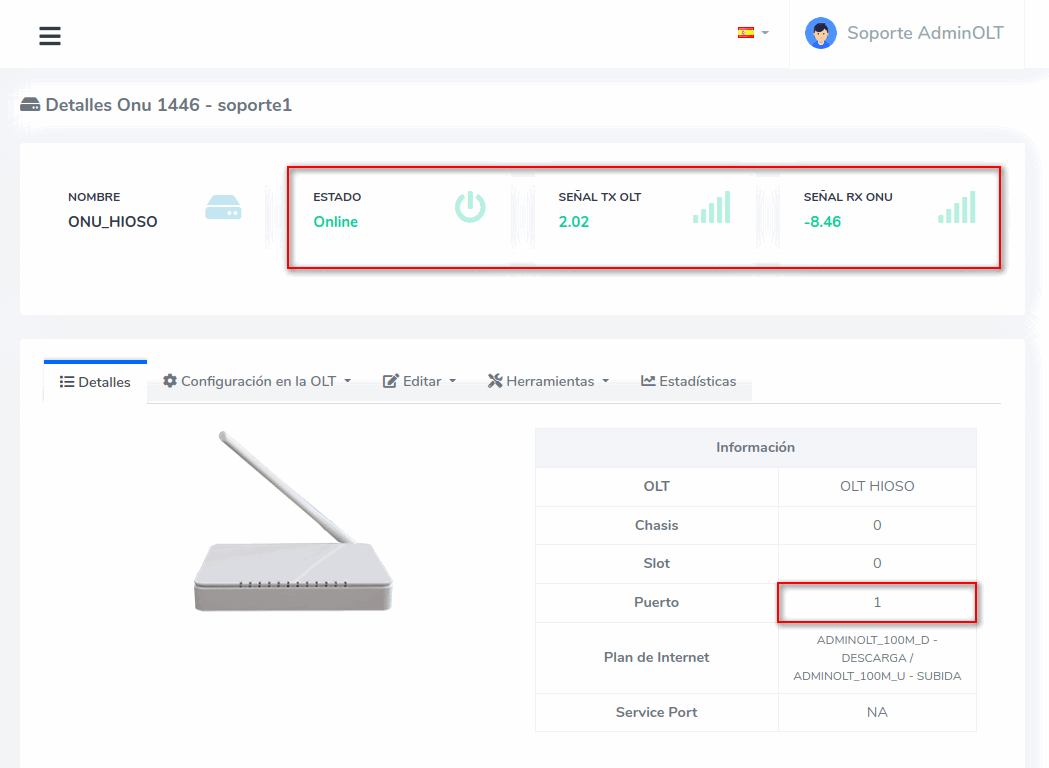This screenshot has width=1049, height=768.
Task: Expand the language selector dropdown arrow
Action: 765,33
